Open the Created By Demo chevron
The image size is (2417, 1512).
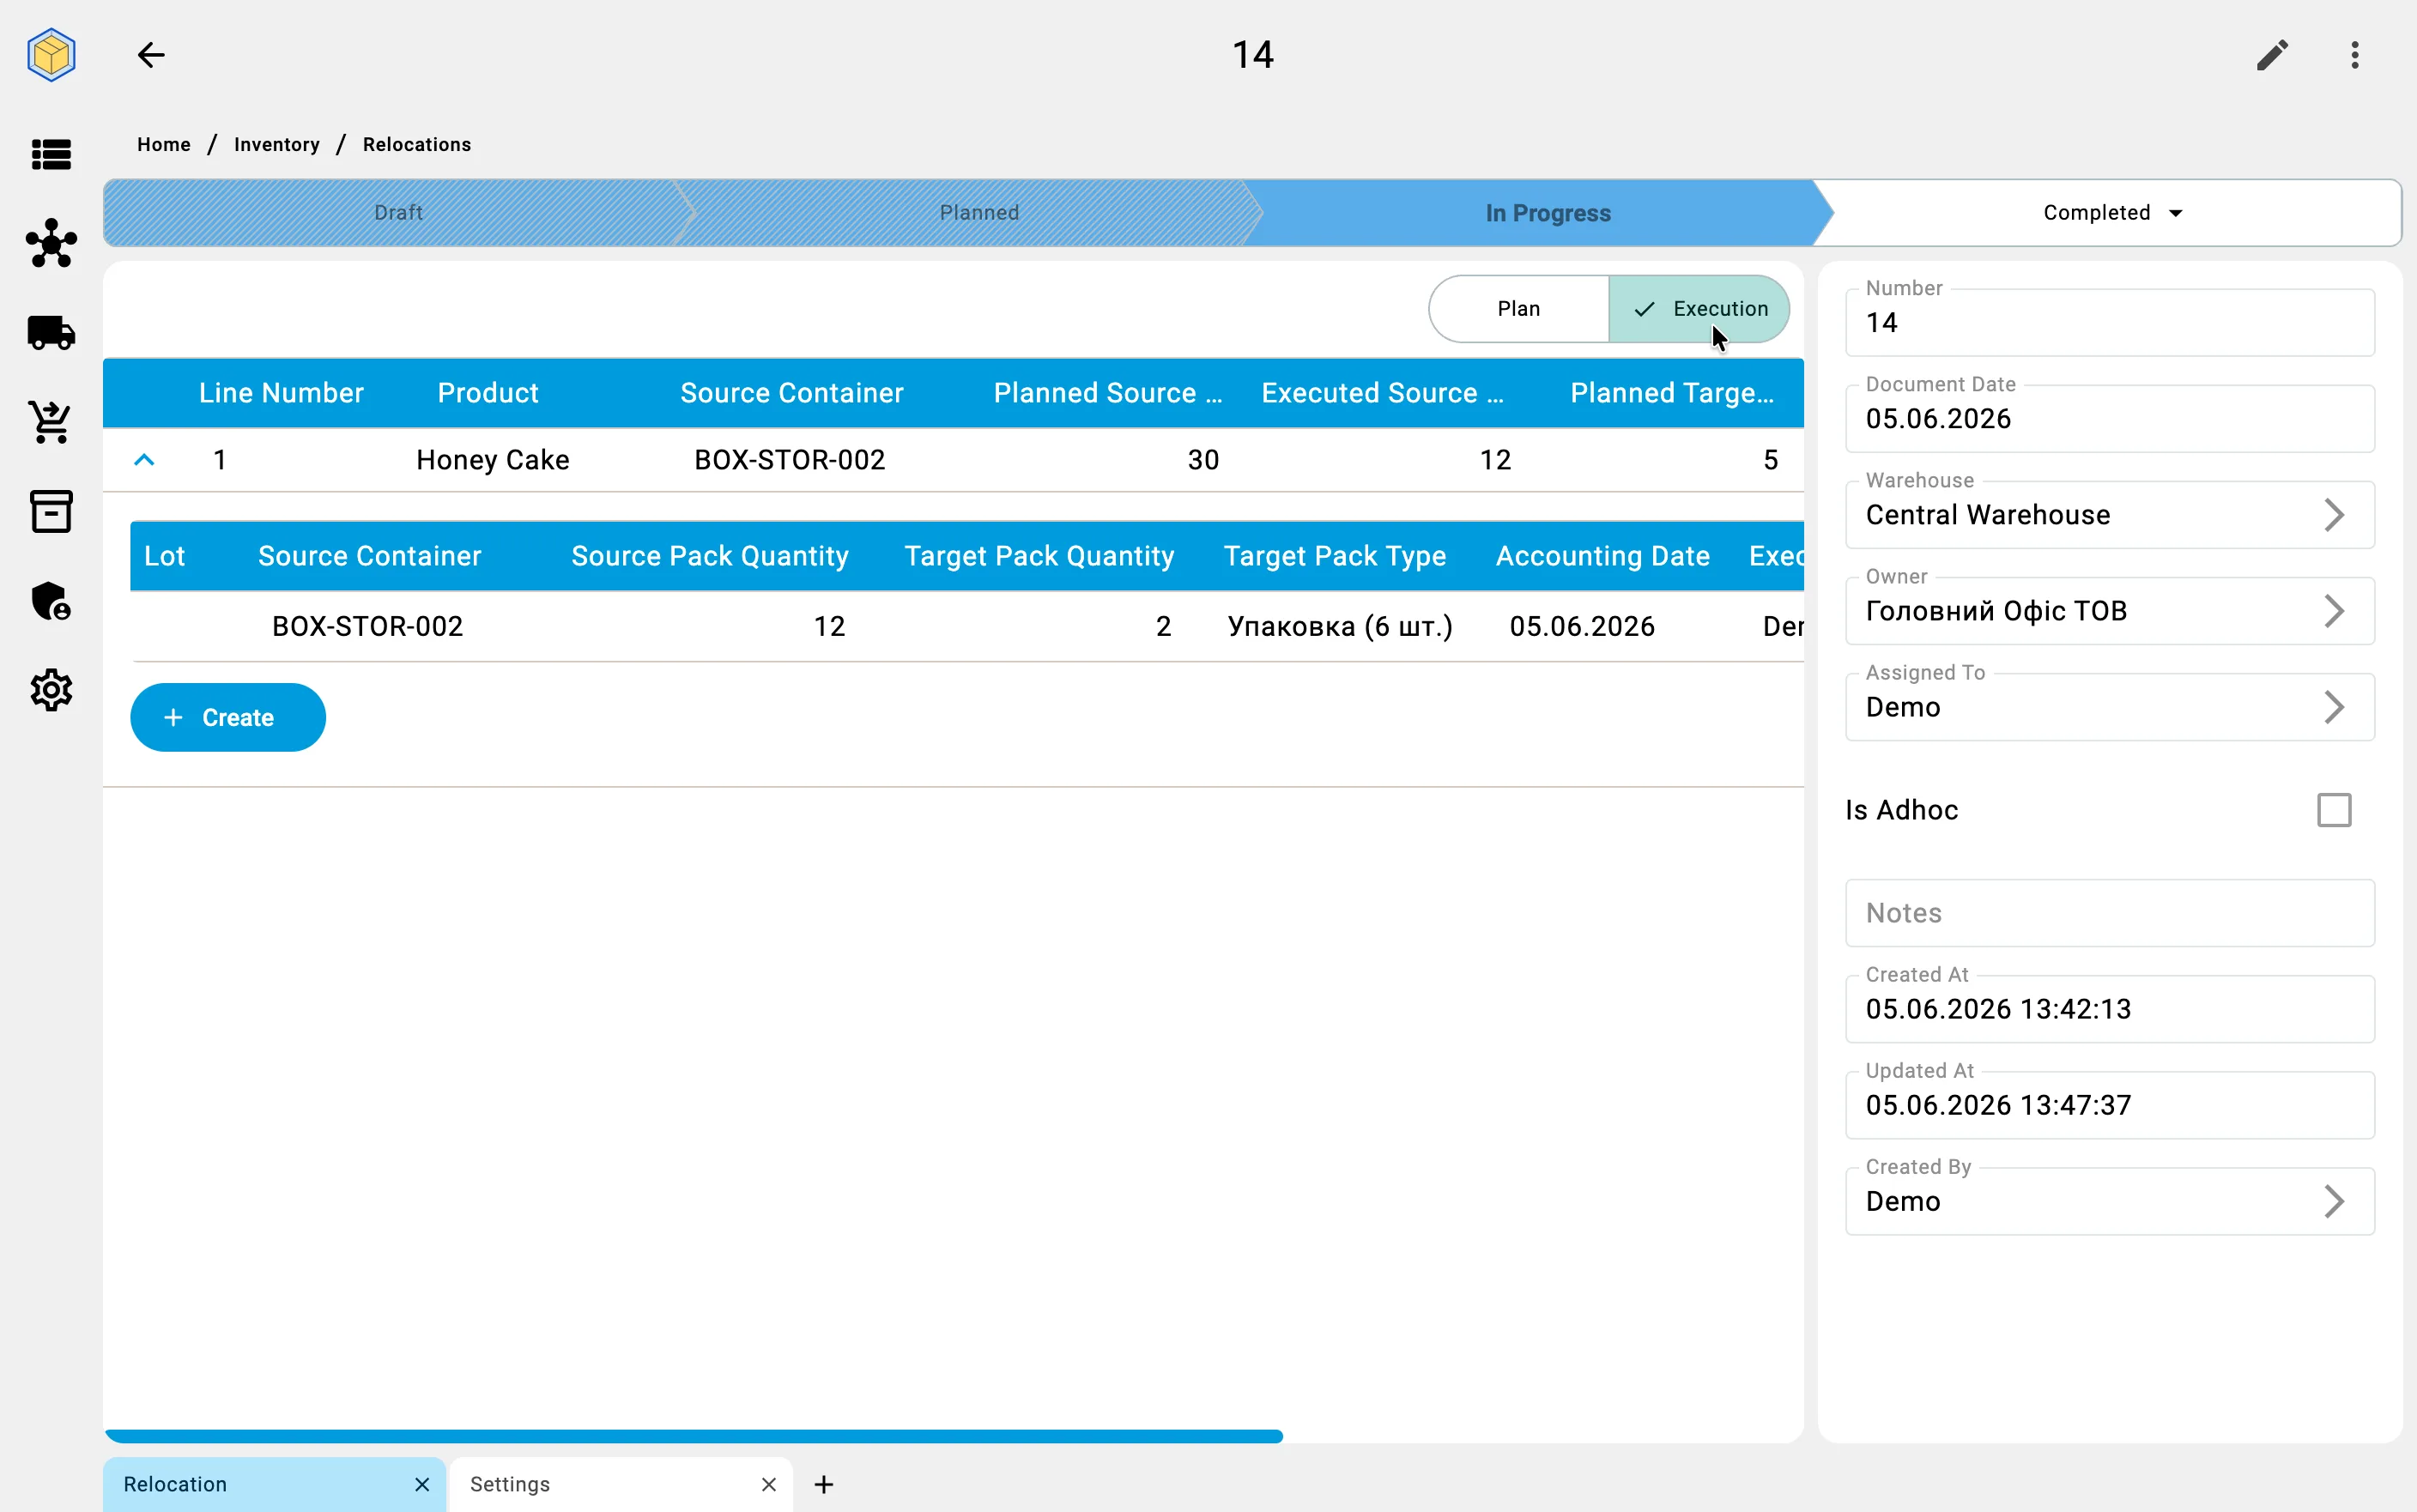tap(2334, 1201)
